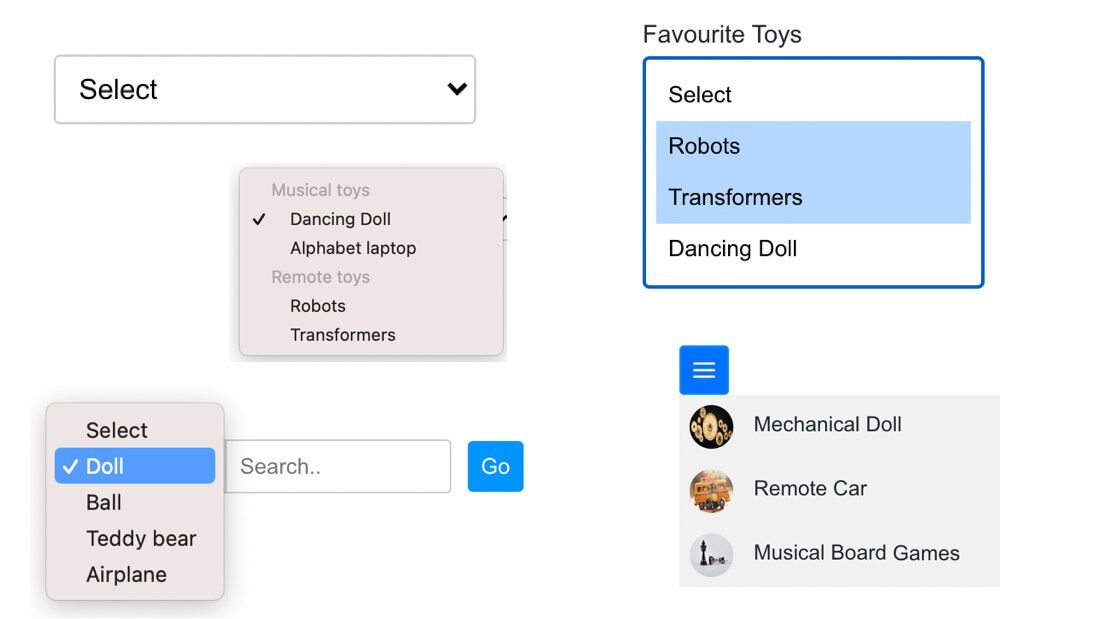Open the top Select dropdown via chevron

(457, 89)
